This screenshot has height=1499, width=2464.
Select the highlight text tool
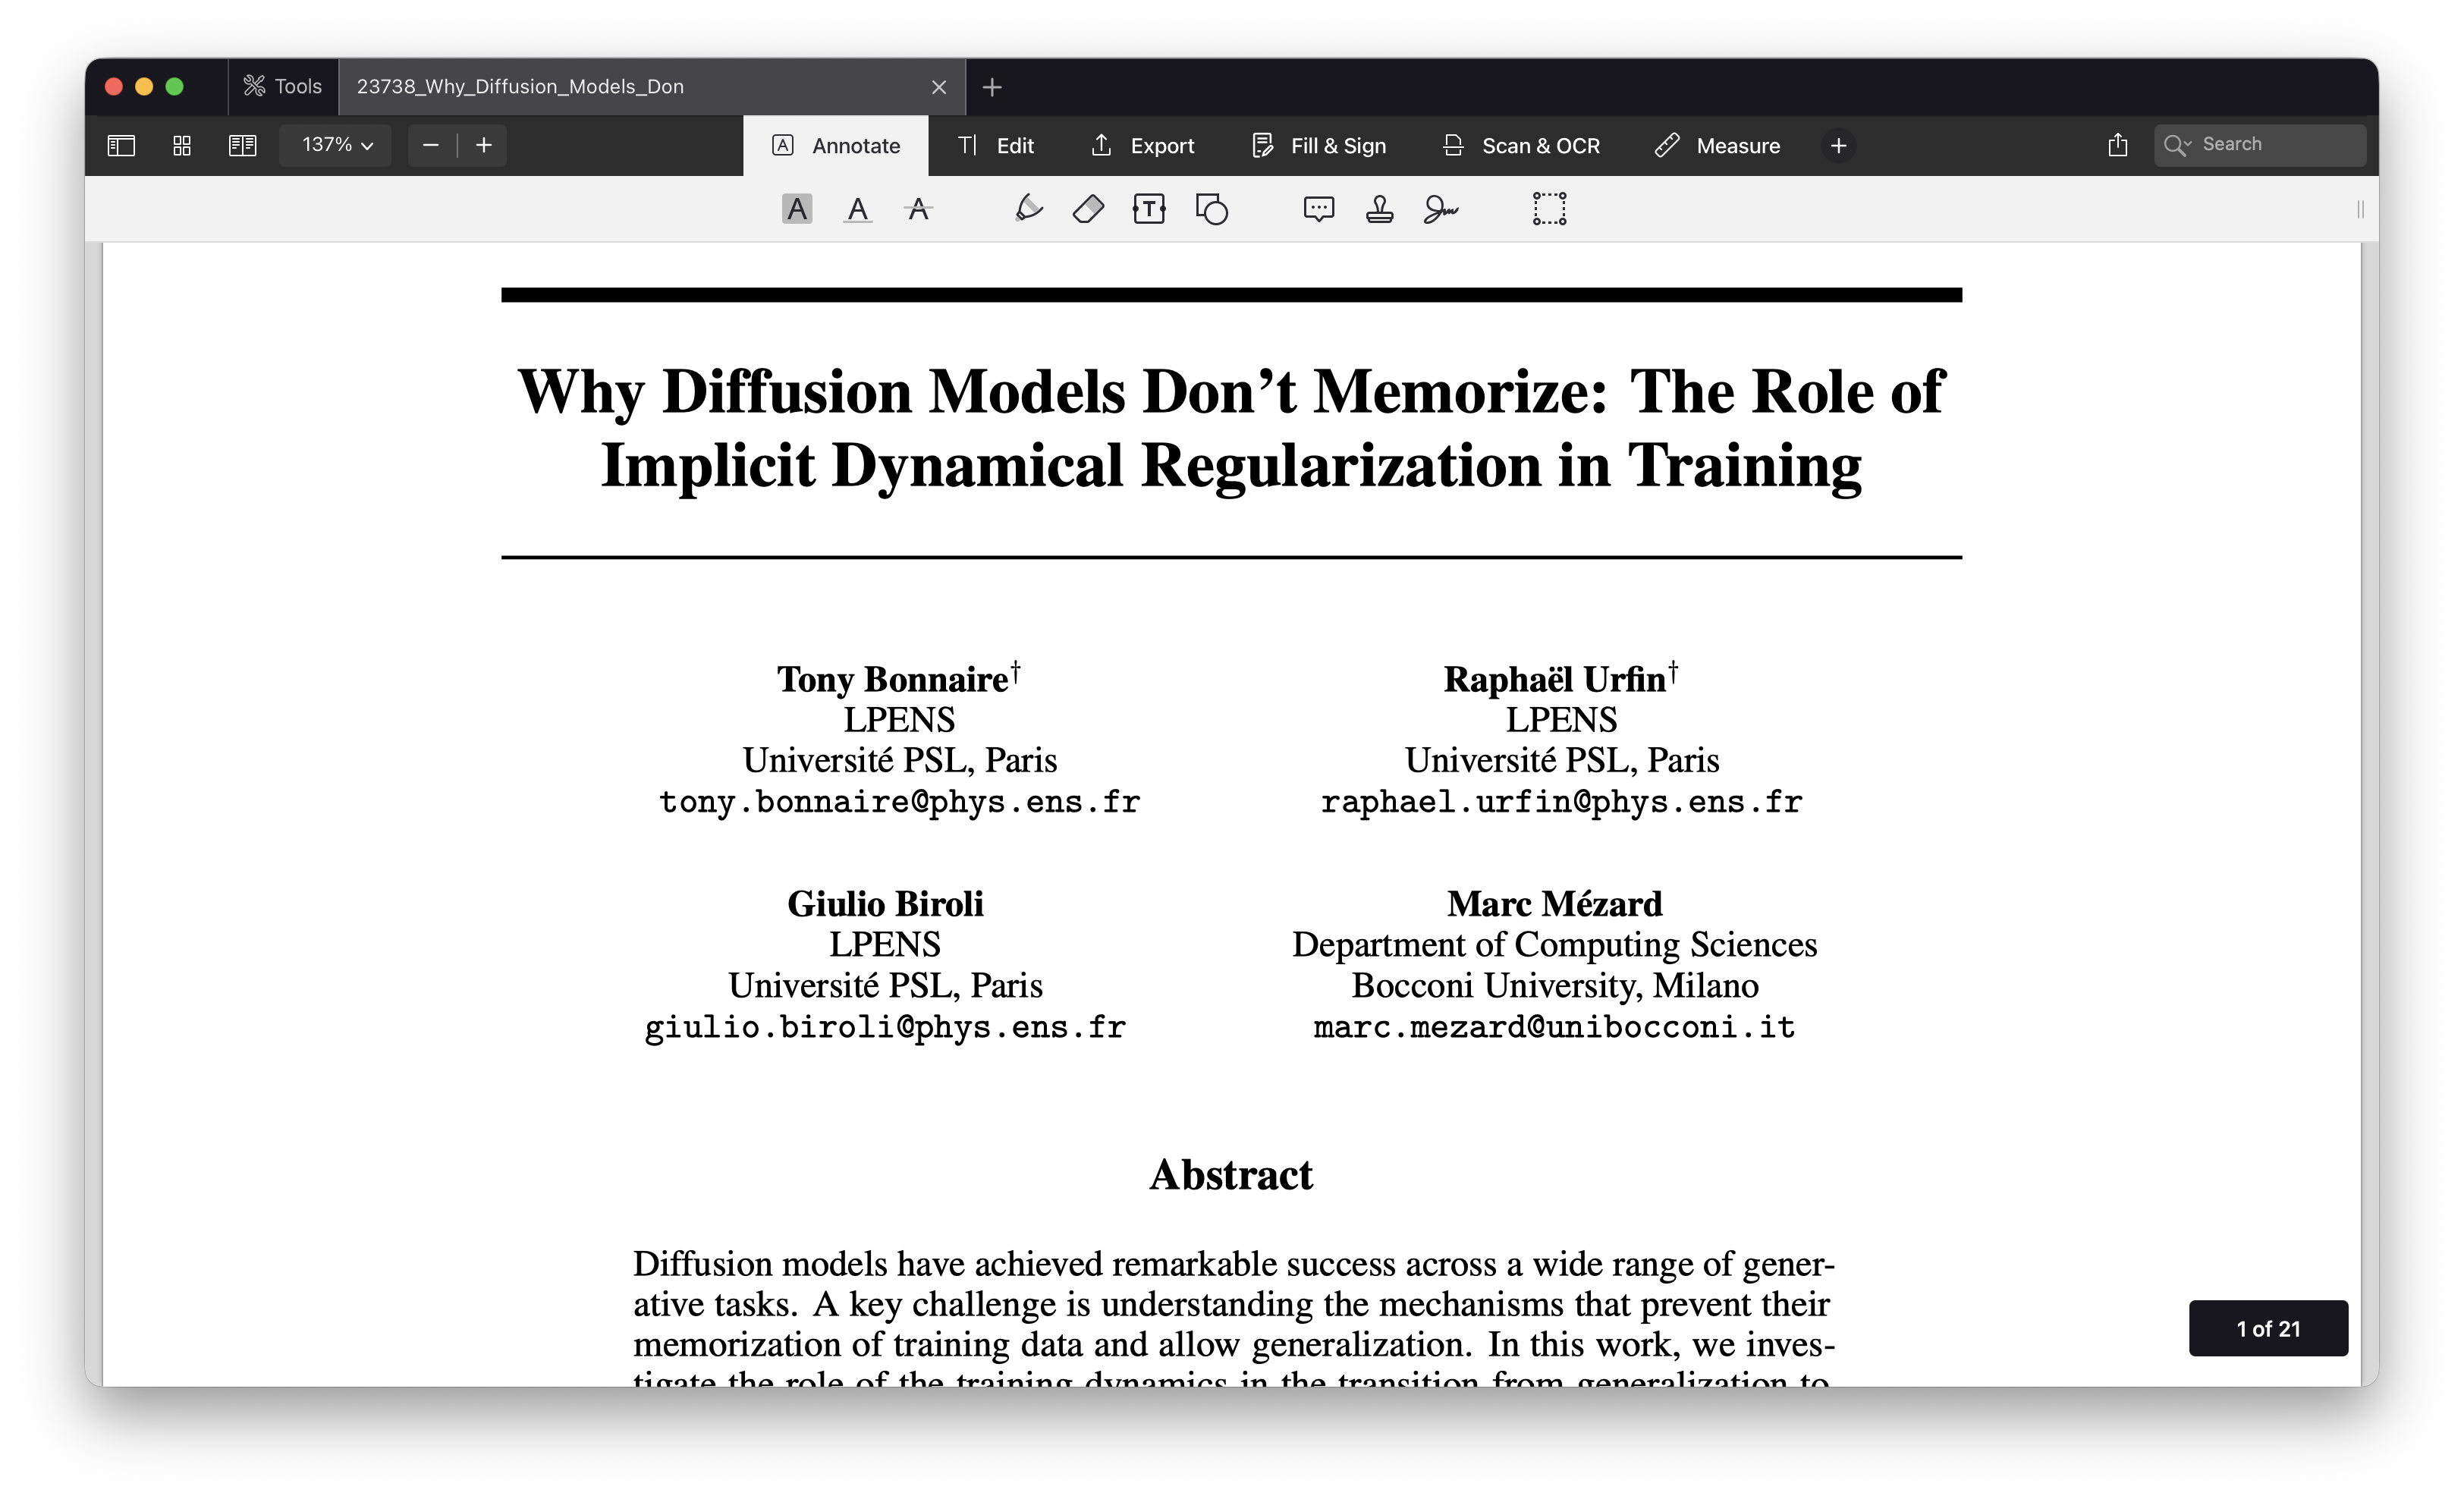(x=796, y=209)
